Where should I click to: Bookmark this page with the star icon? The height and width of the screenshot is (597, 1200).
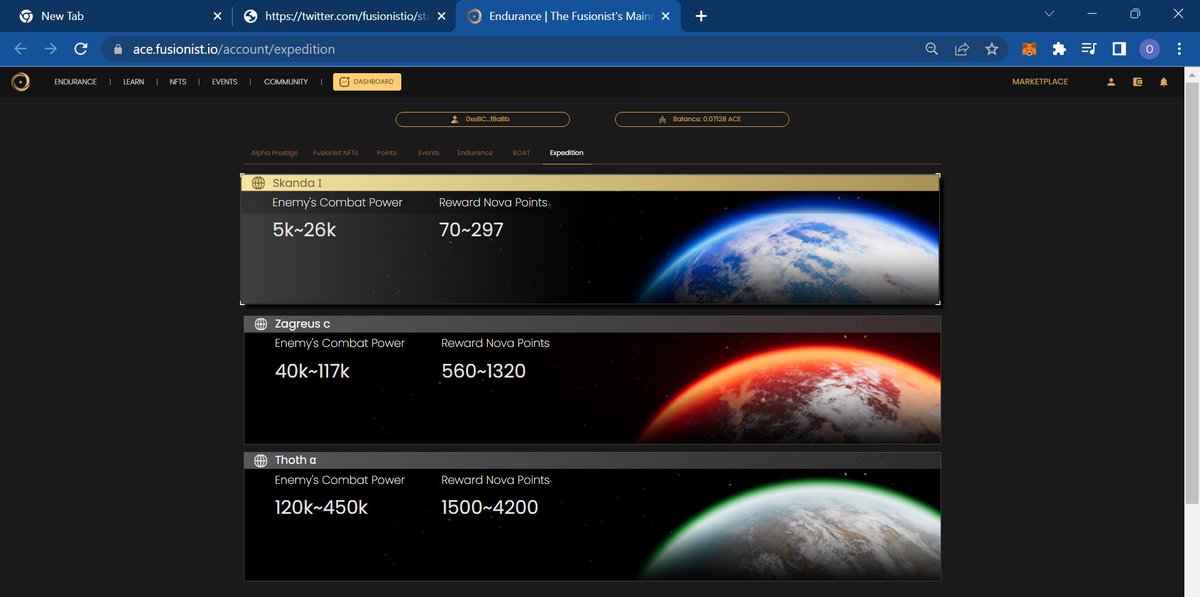[992, 48]
